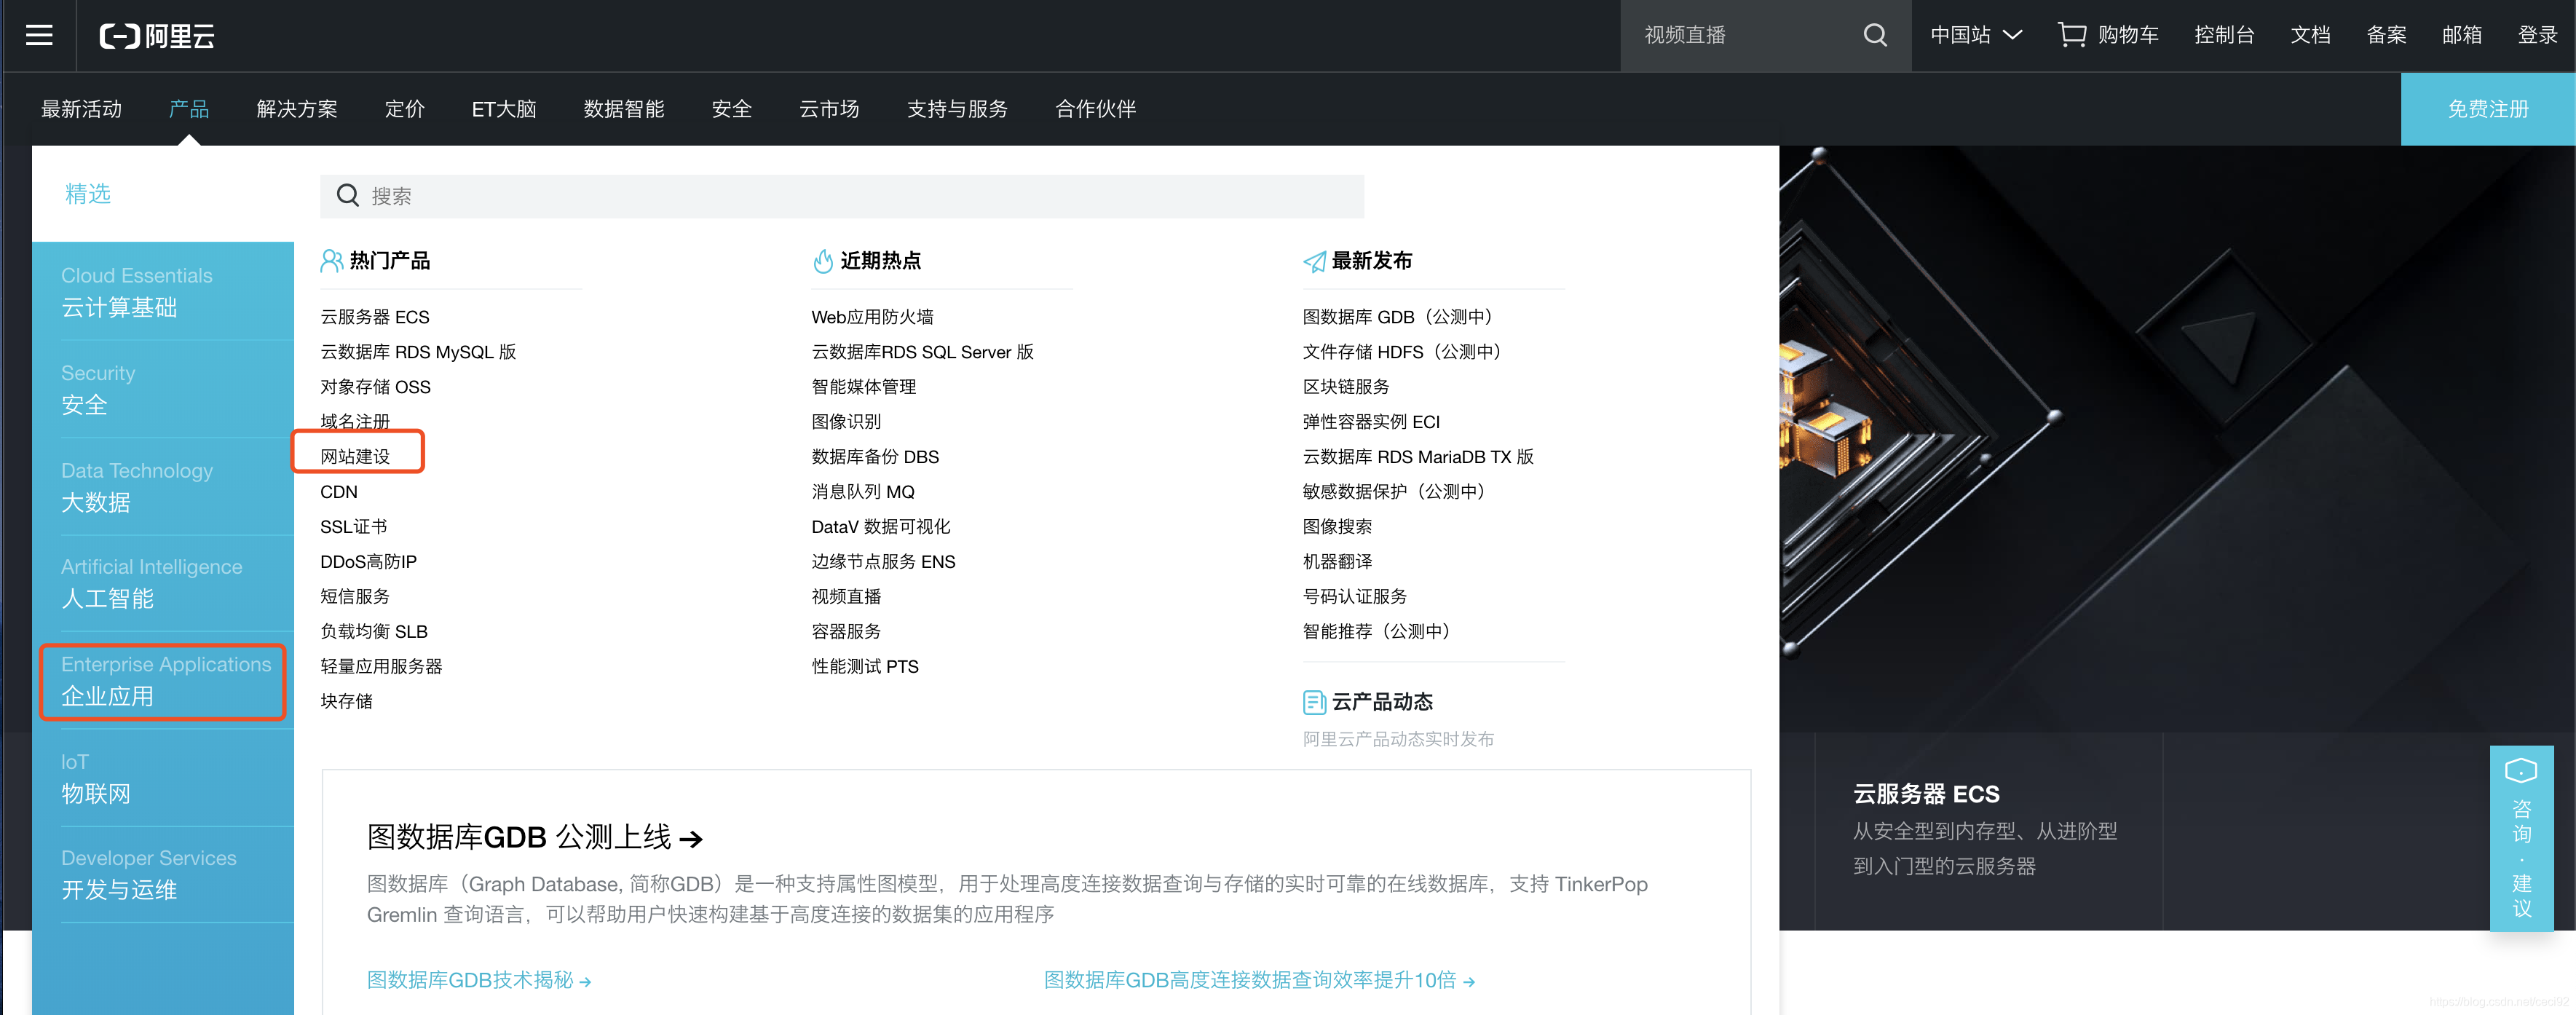Click the Aliyun logo
This screenshot has width=2576, height=1015.
(x=157, y=36)
